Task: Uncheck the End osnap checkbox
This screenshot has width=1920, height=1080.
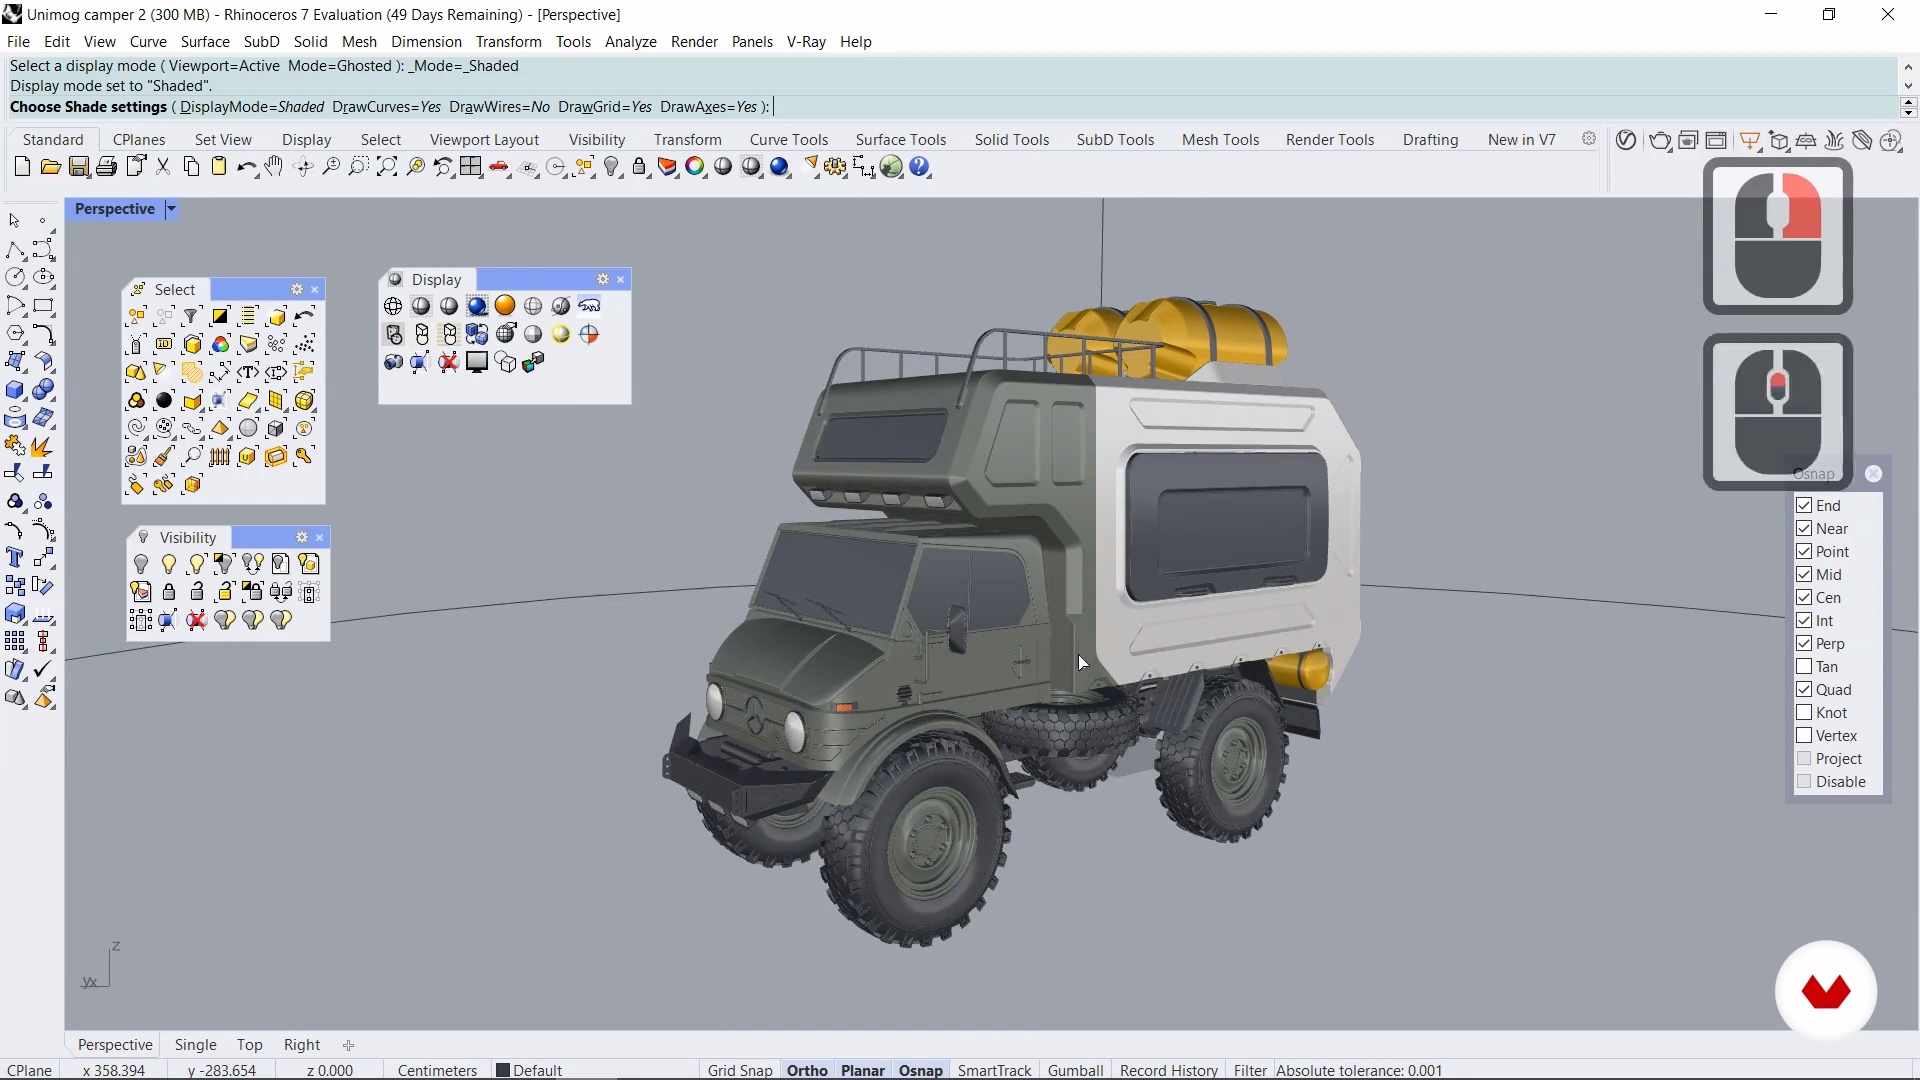Action: (x=1804, y=505)
